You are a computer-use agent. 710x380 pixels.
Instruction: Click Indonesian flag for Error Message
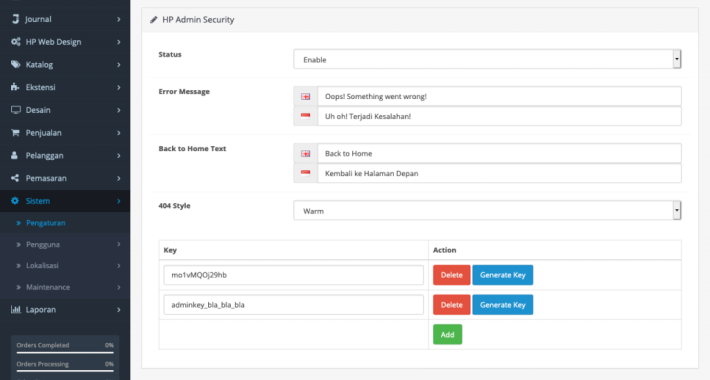(x=306, y=115)
